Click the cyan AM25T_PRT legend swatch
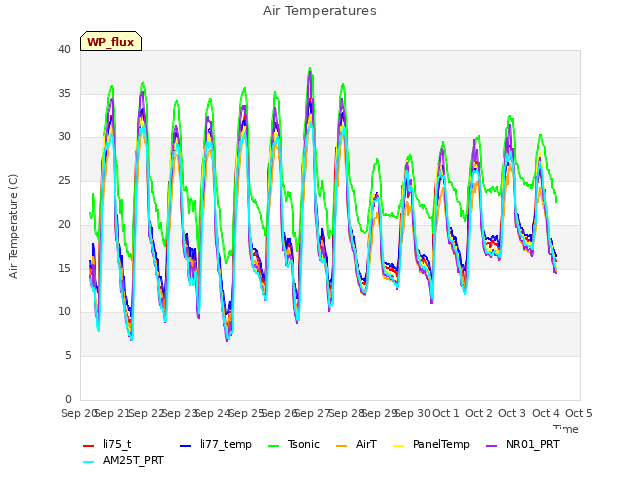The image size is (640, 480). pyautogui.click(x=89, y=461)
